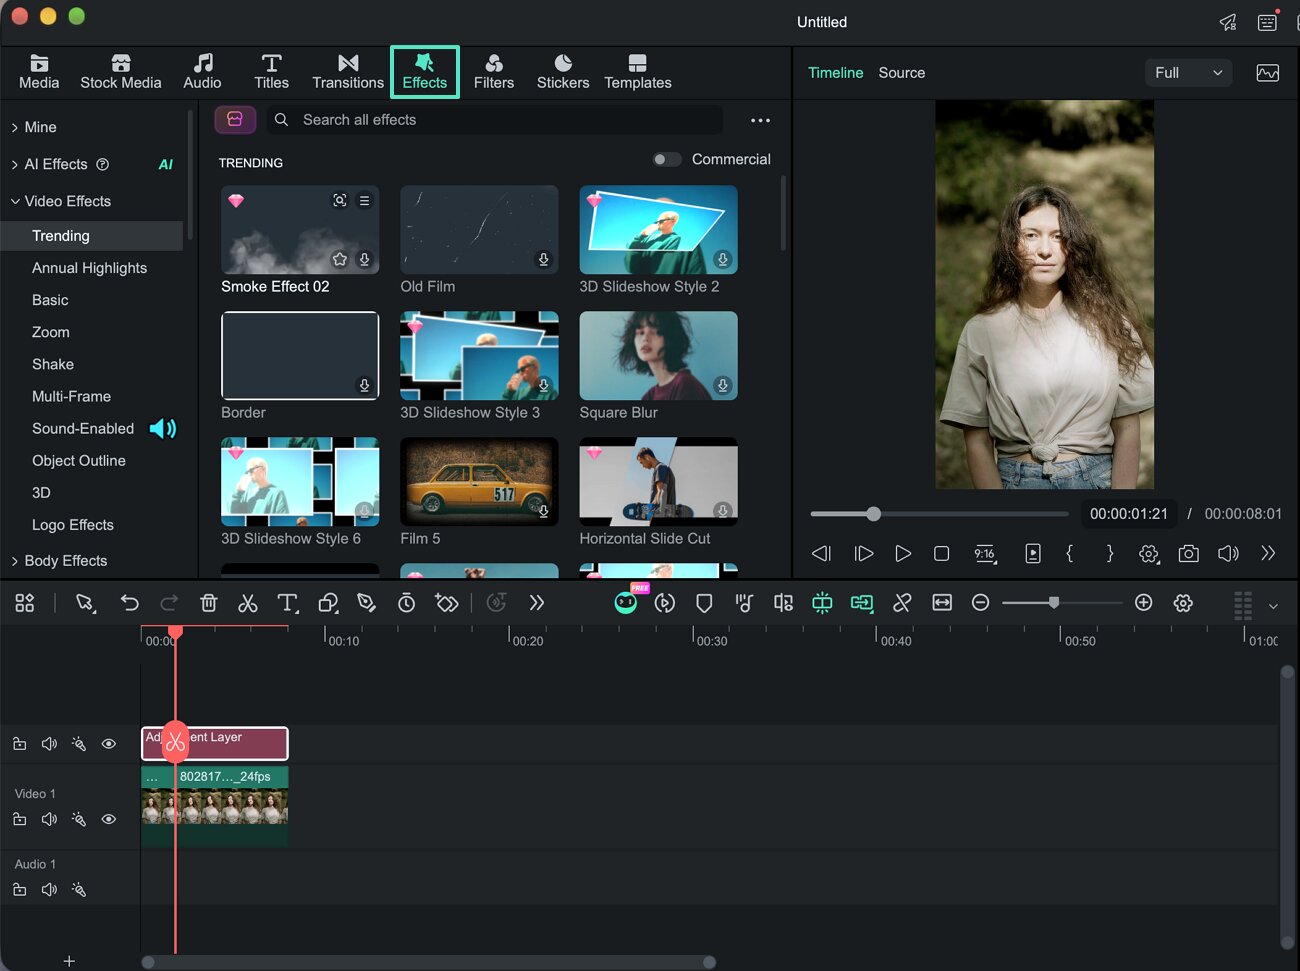Open the Audio tab
Screen dimensions: 1300x971
(x=202, y=72)
